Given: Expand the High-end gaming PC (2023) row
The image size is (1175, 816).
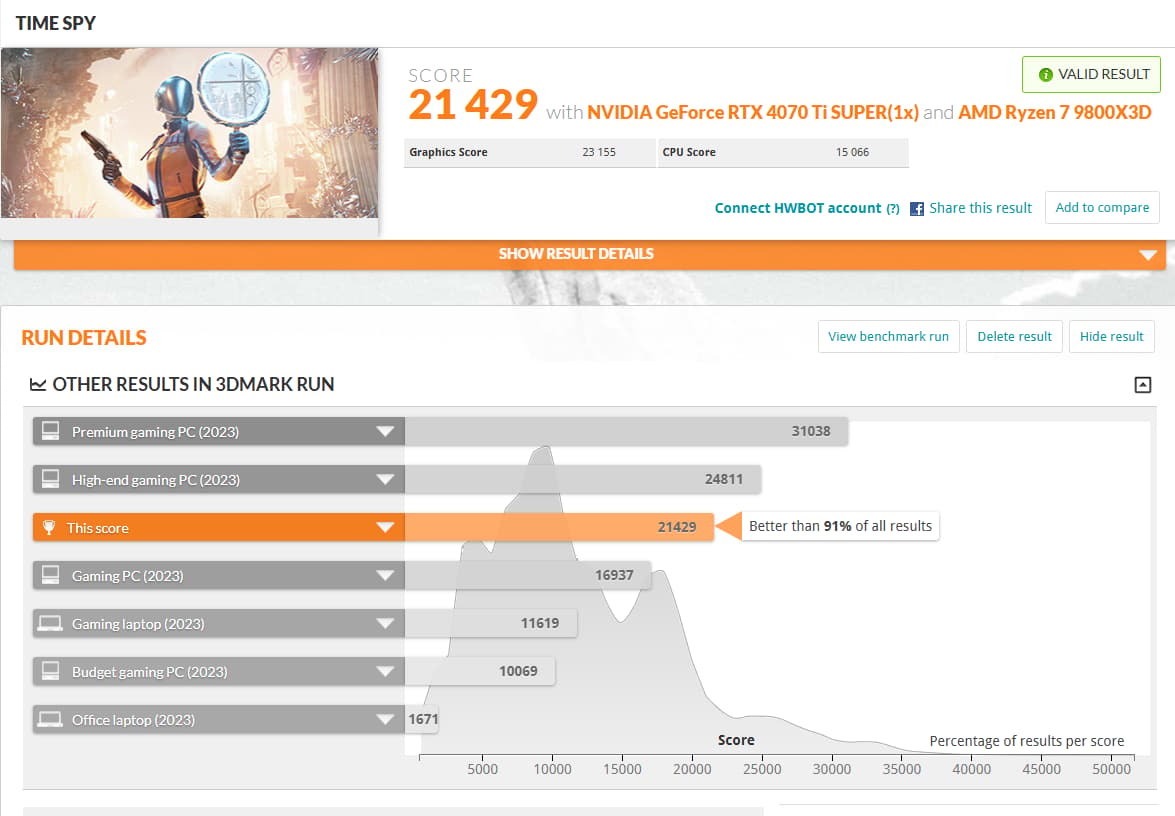Looking at the screenshot, I should pos(219,480).
